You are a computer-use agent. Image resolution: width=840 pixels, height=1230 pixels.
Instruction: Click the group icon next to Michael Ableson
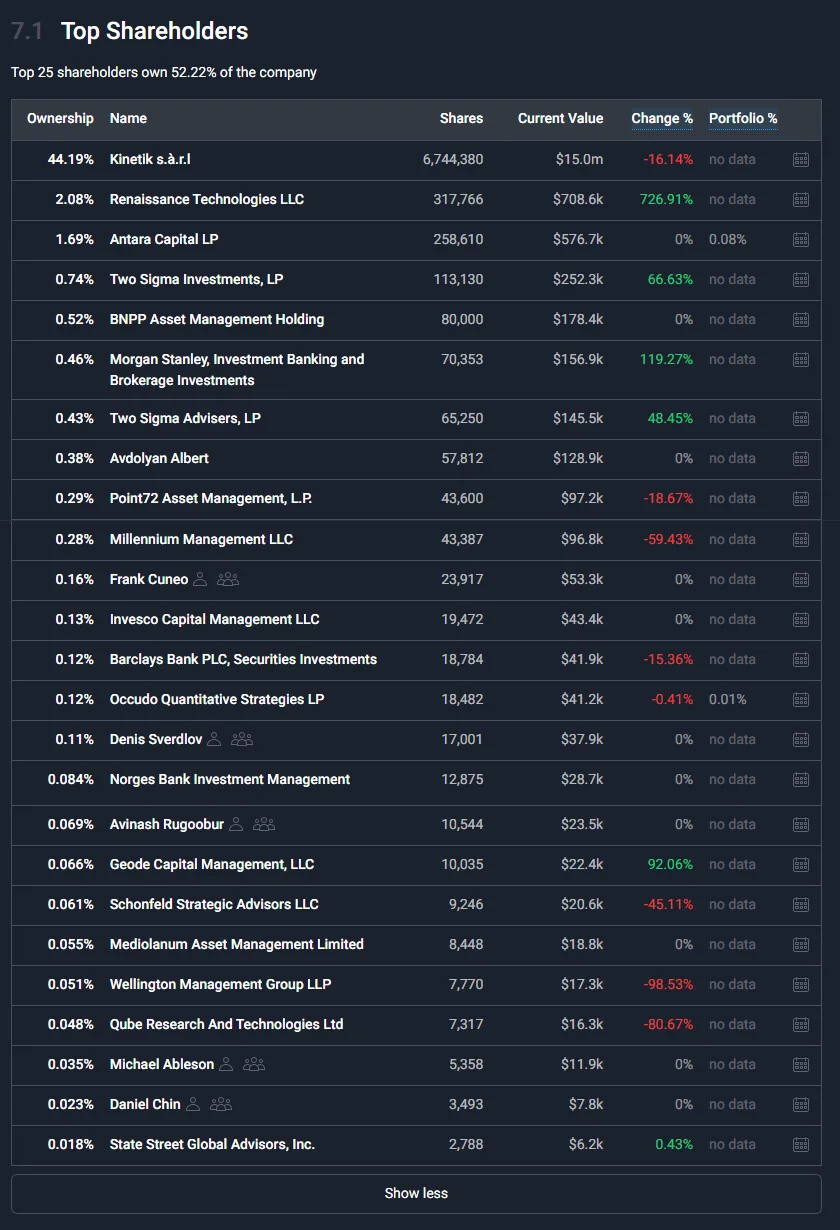click(254, 1064)
